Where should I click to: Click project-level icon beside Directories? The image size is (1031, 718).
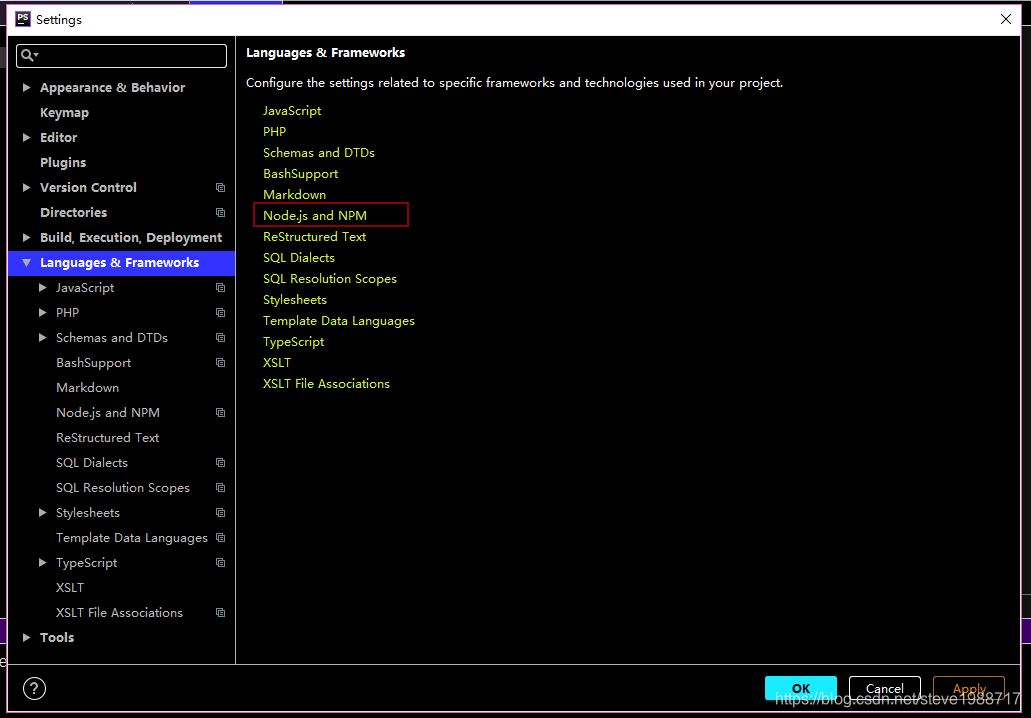[x=220, y=213]
